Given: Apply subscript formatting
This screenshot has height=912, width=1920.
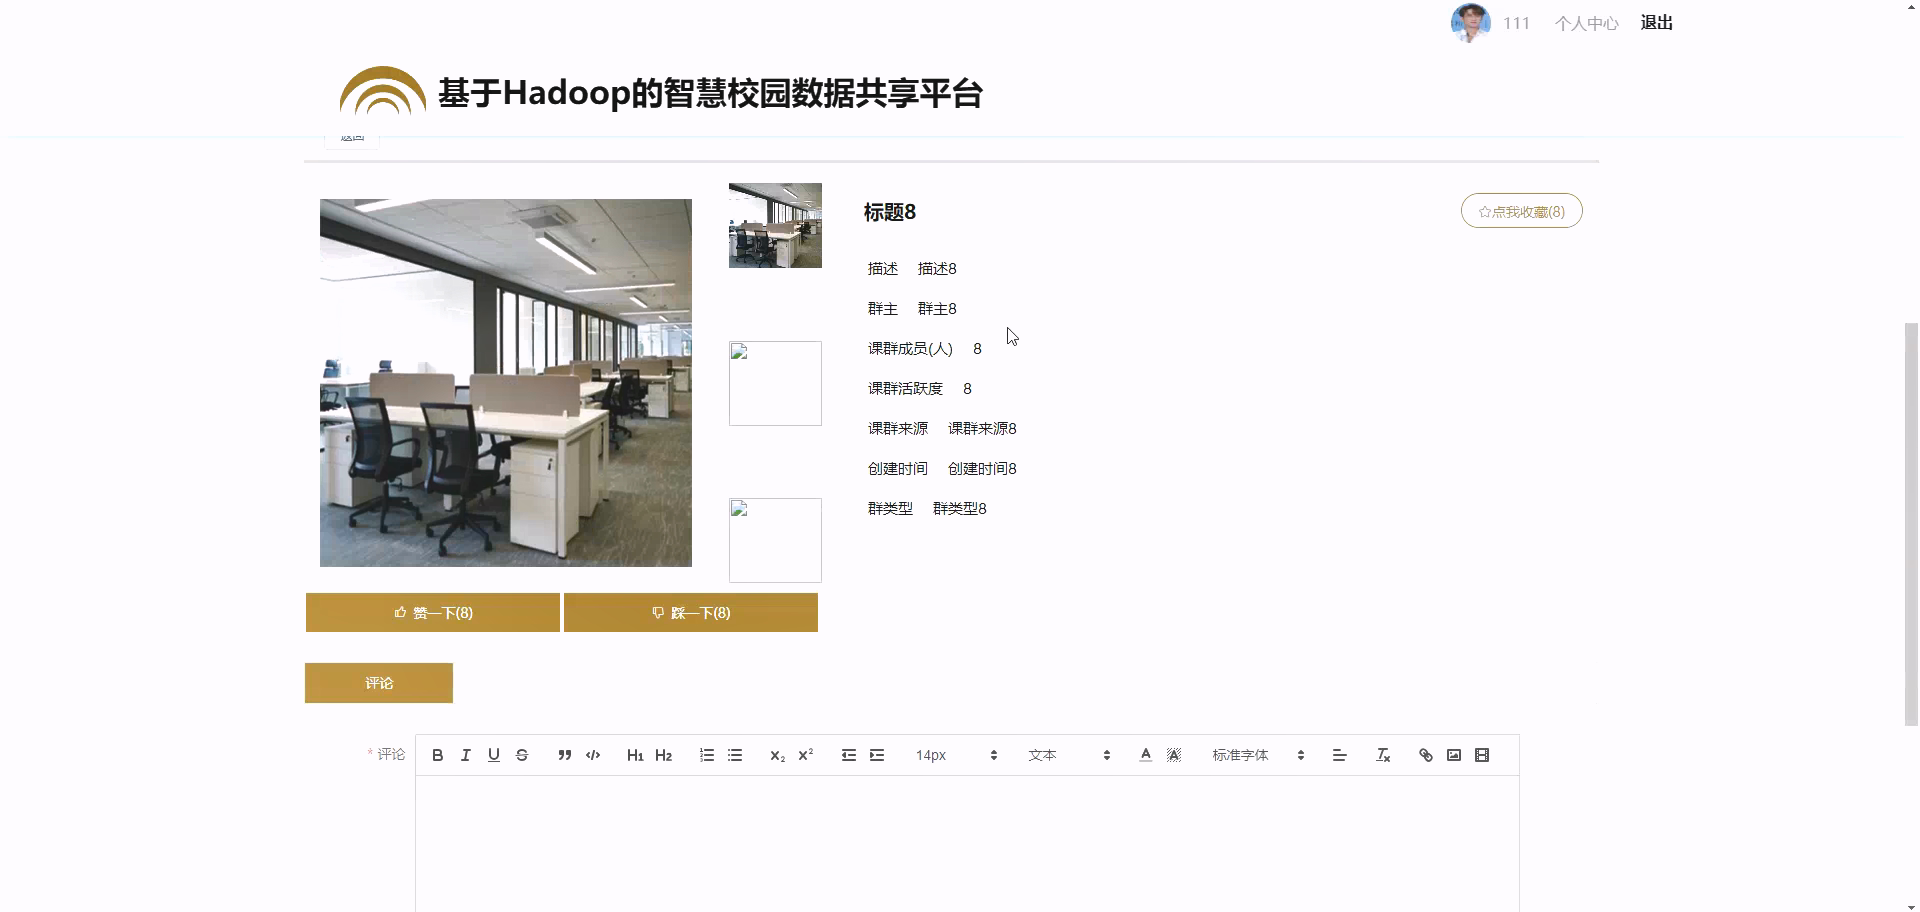Looking at the screenshot, I should coord(777,755).
